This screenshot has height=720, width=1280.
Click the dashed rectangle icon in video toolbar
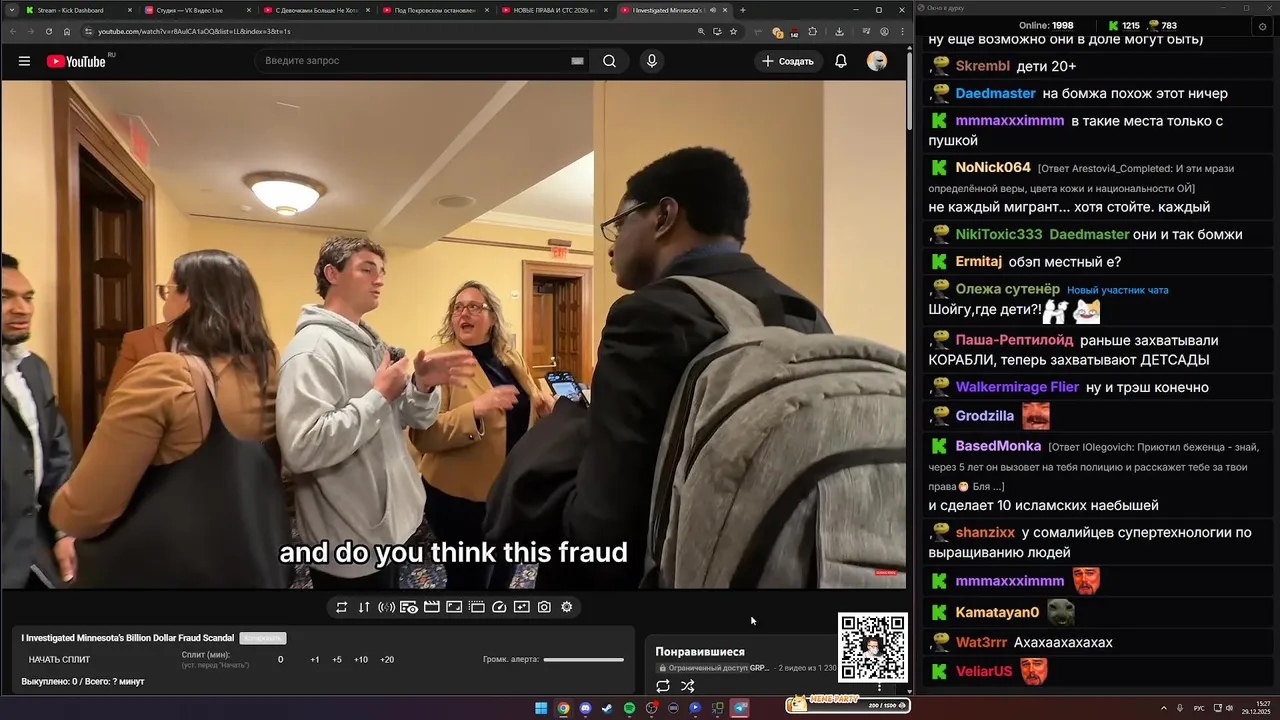point(477,607)
